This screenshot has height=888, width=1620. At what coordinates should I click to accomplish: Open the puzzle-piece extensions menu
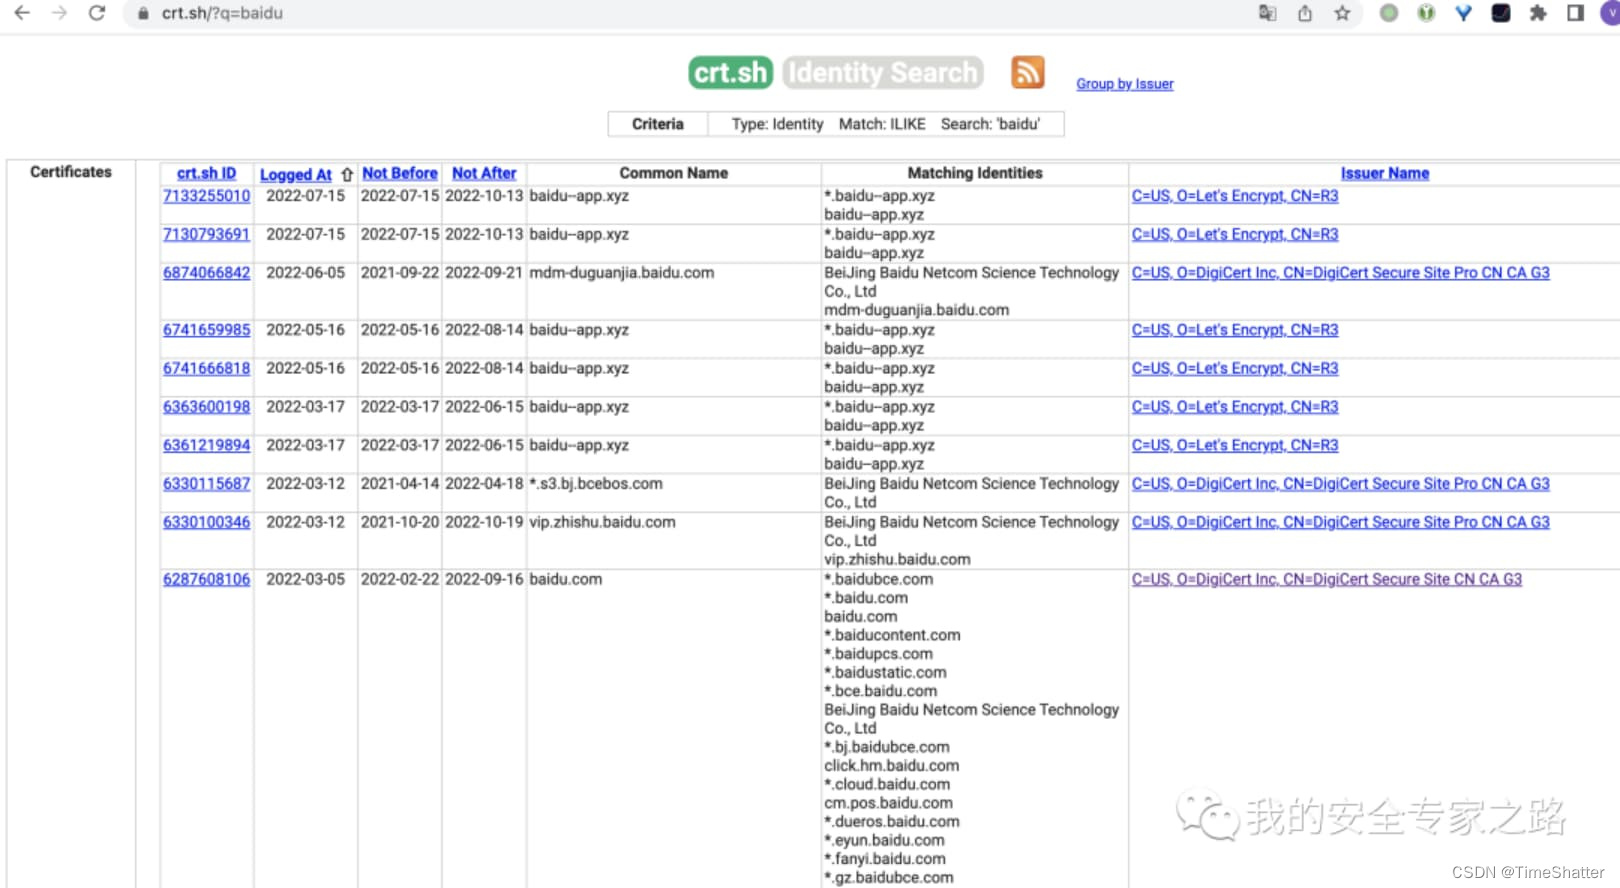[1538, 13]
